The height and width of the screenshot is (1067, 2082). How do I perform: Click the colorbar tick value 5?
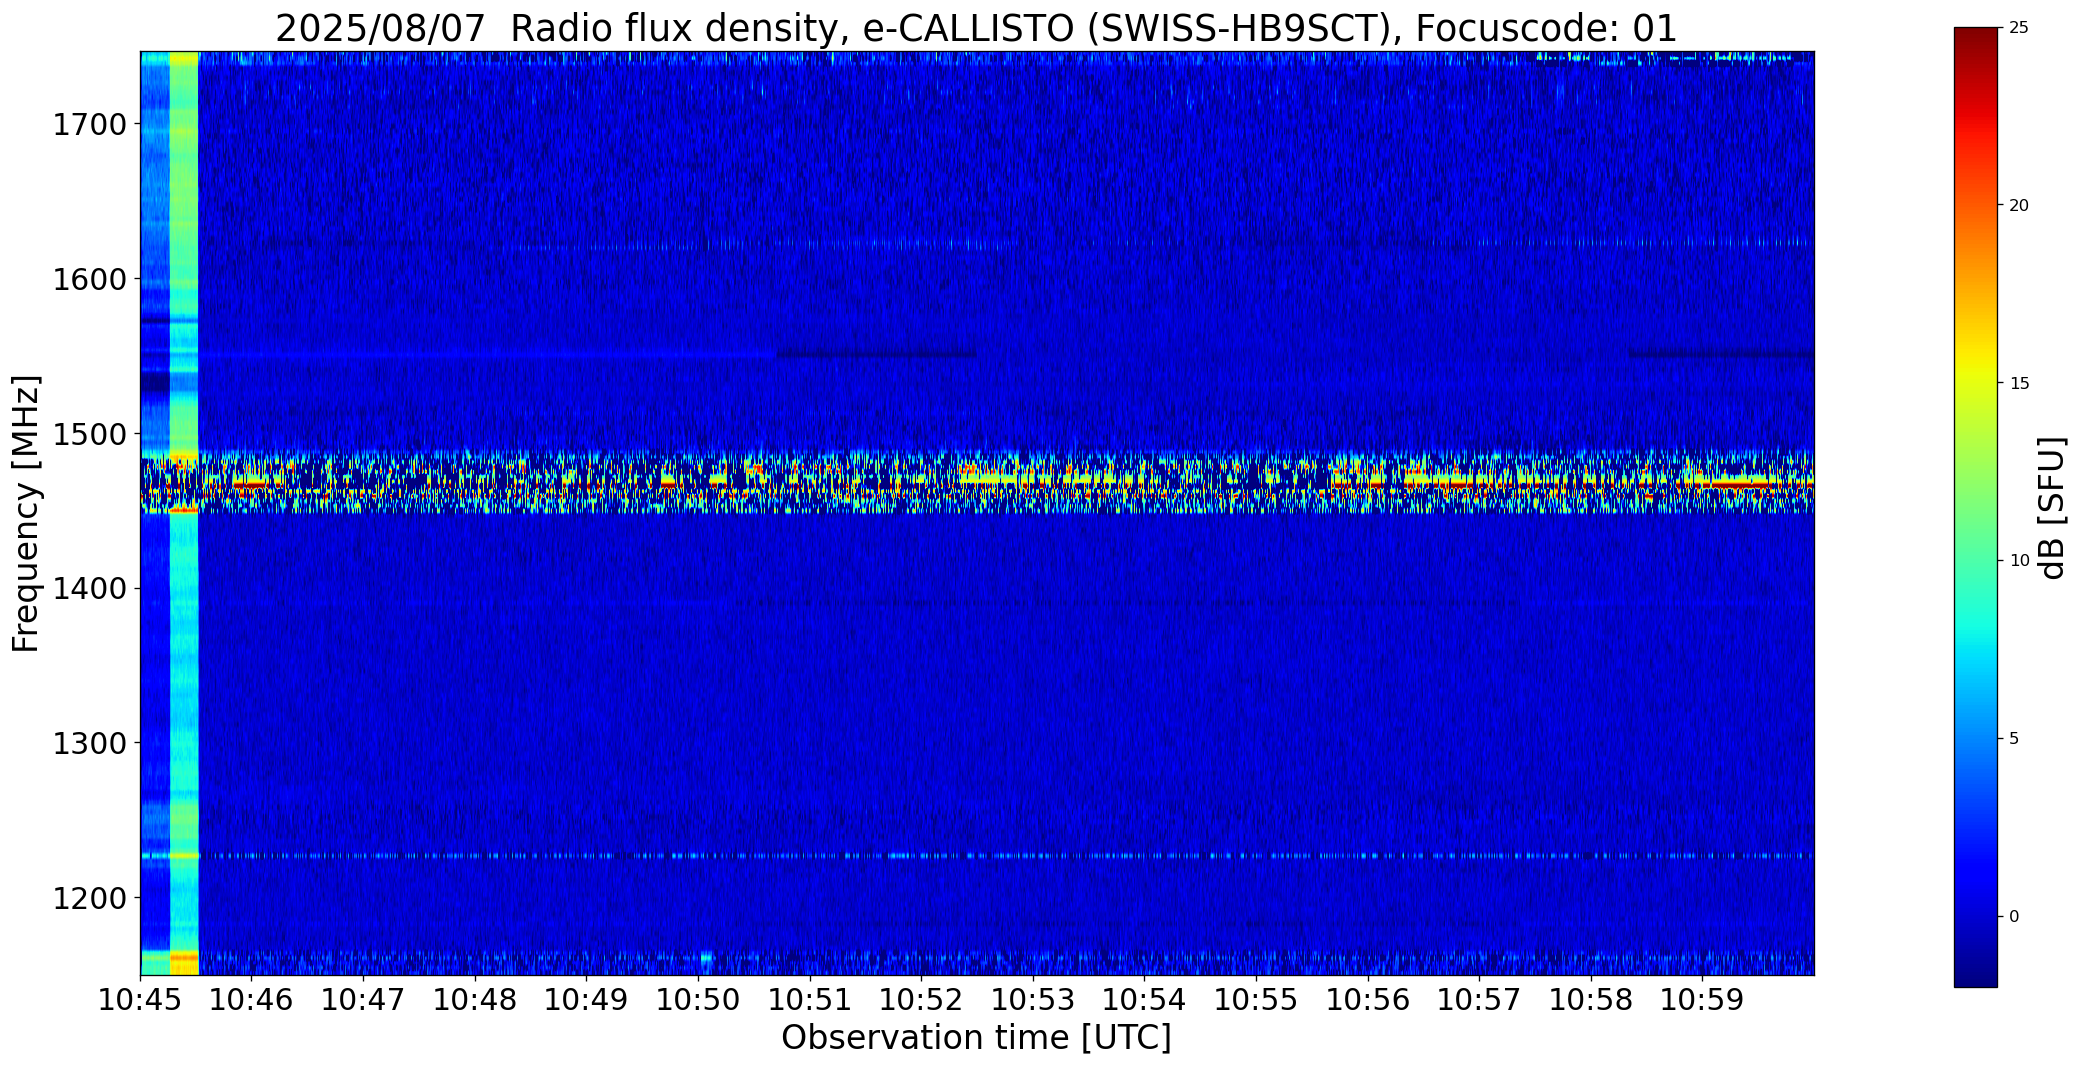2014,738
